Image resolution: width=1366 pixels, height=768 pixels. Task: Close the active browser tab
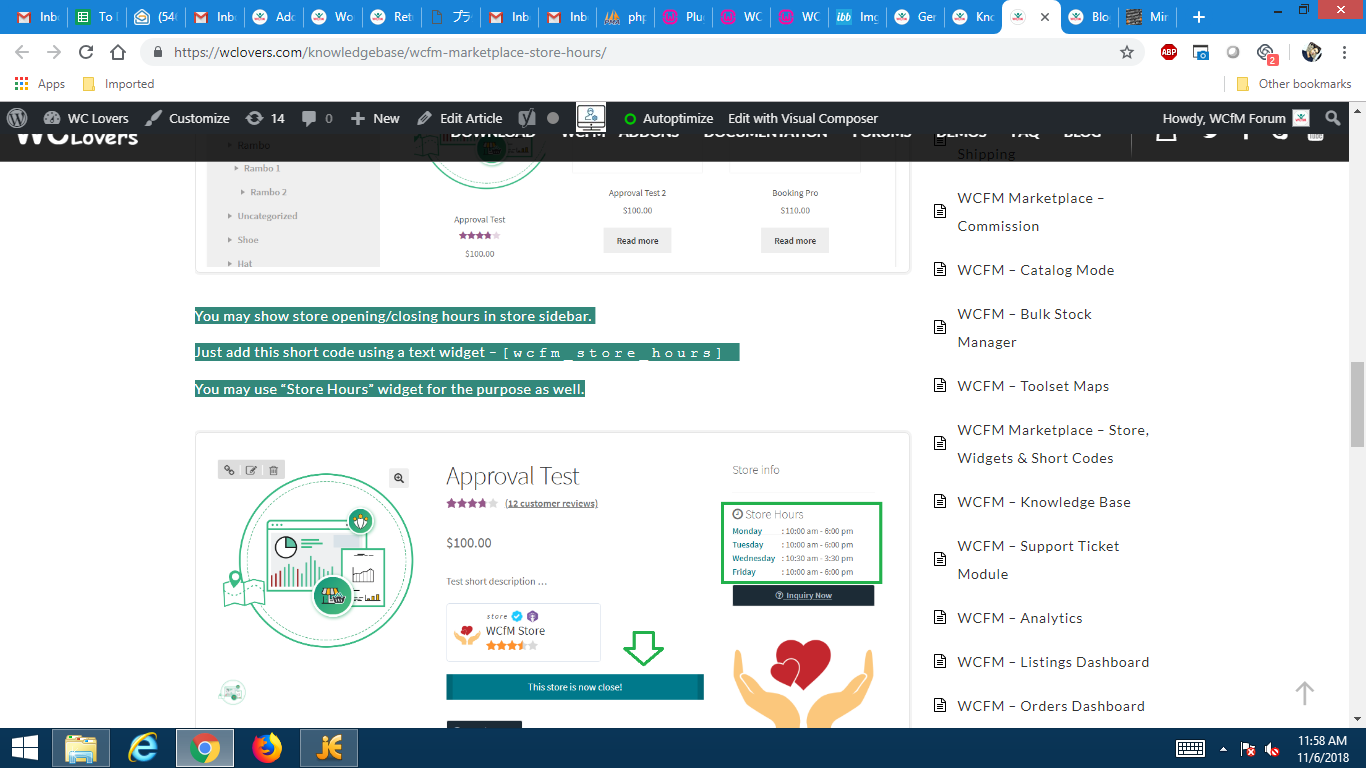pos(1045,17)
